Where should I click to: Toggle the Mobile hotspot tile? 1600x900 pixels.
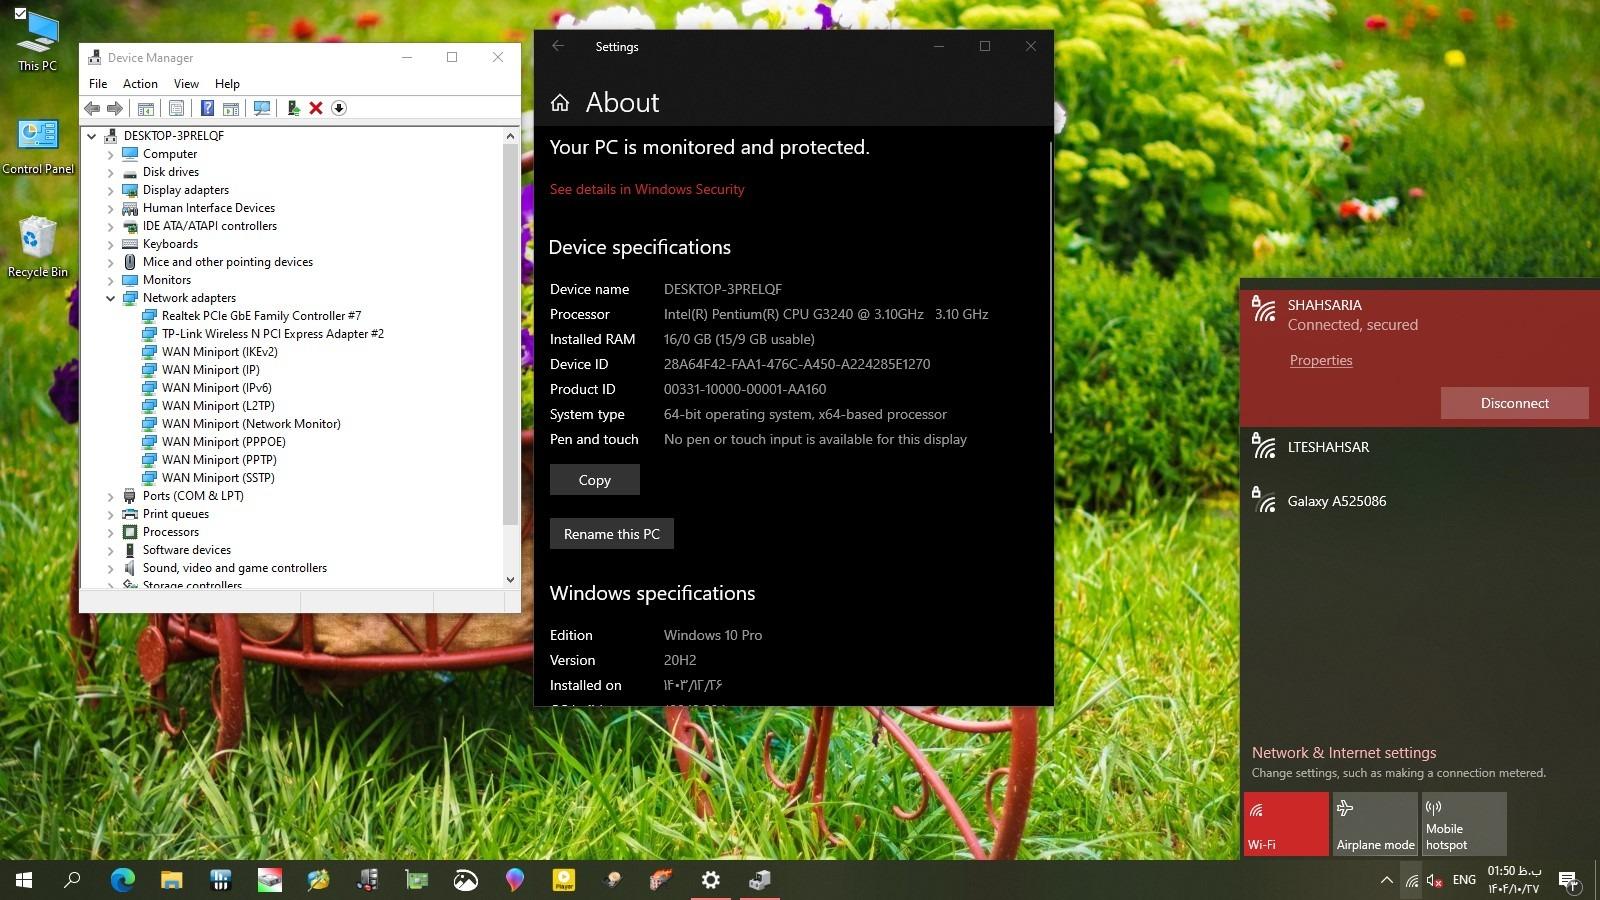tap(1464, 823)
